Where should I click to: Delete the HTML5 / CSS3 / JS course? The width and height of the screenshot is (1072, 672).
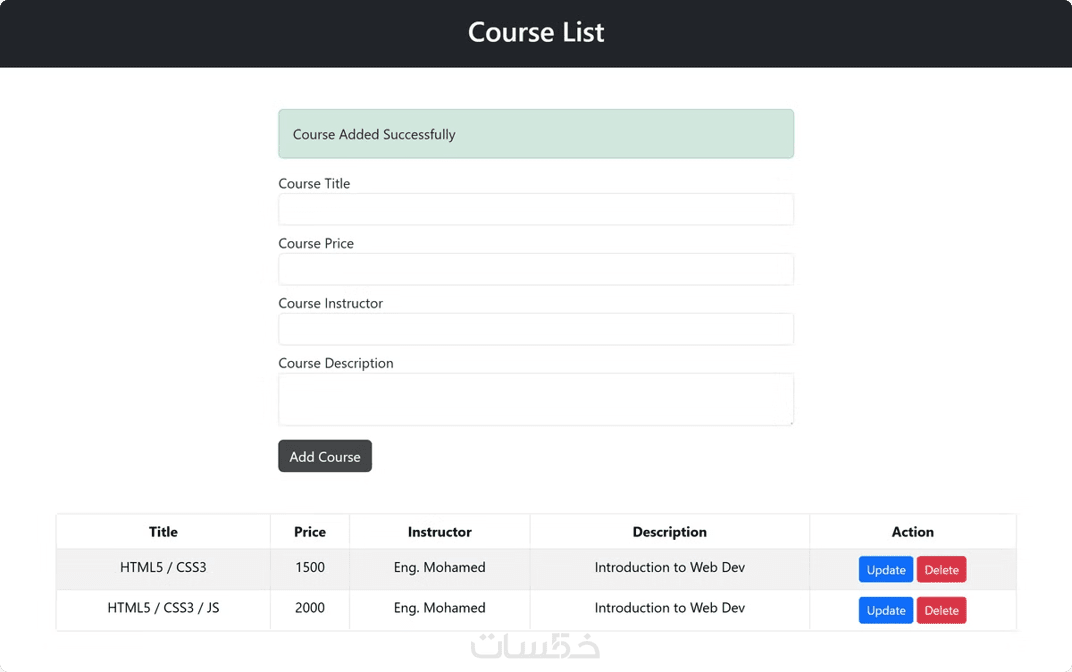[941, 610]
